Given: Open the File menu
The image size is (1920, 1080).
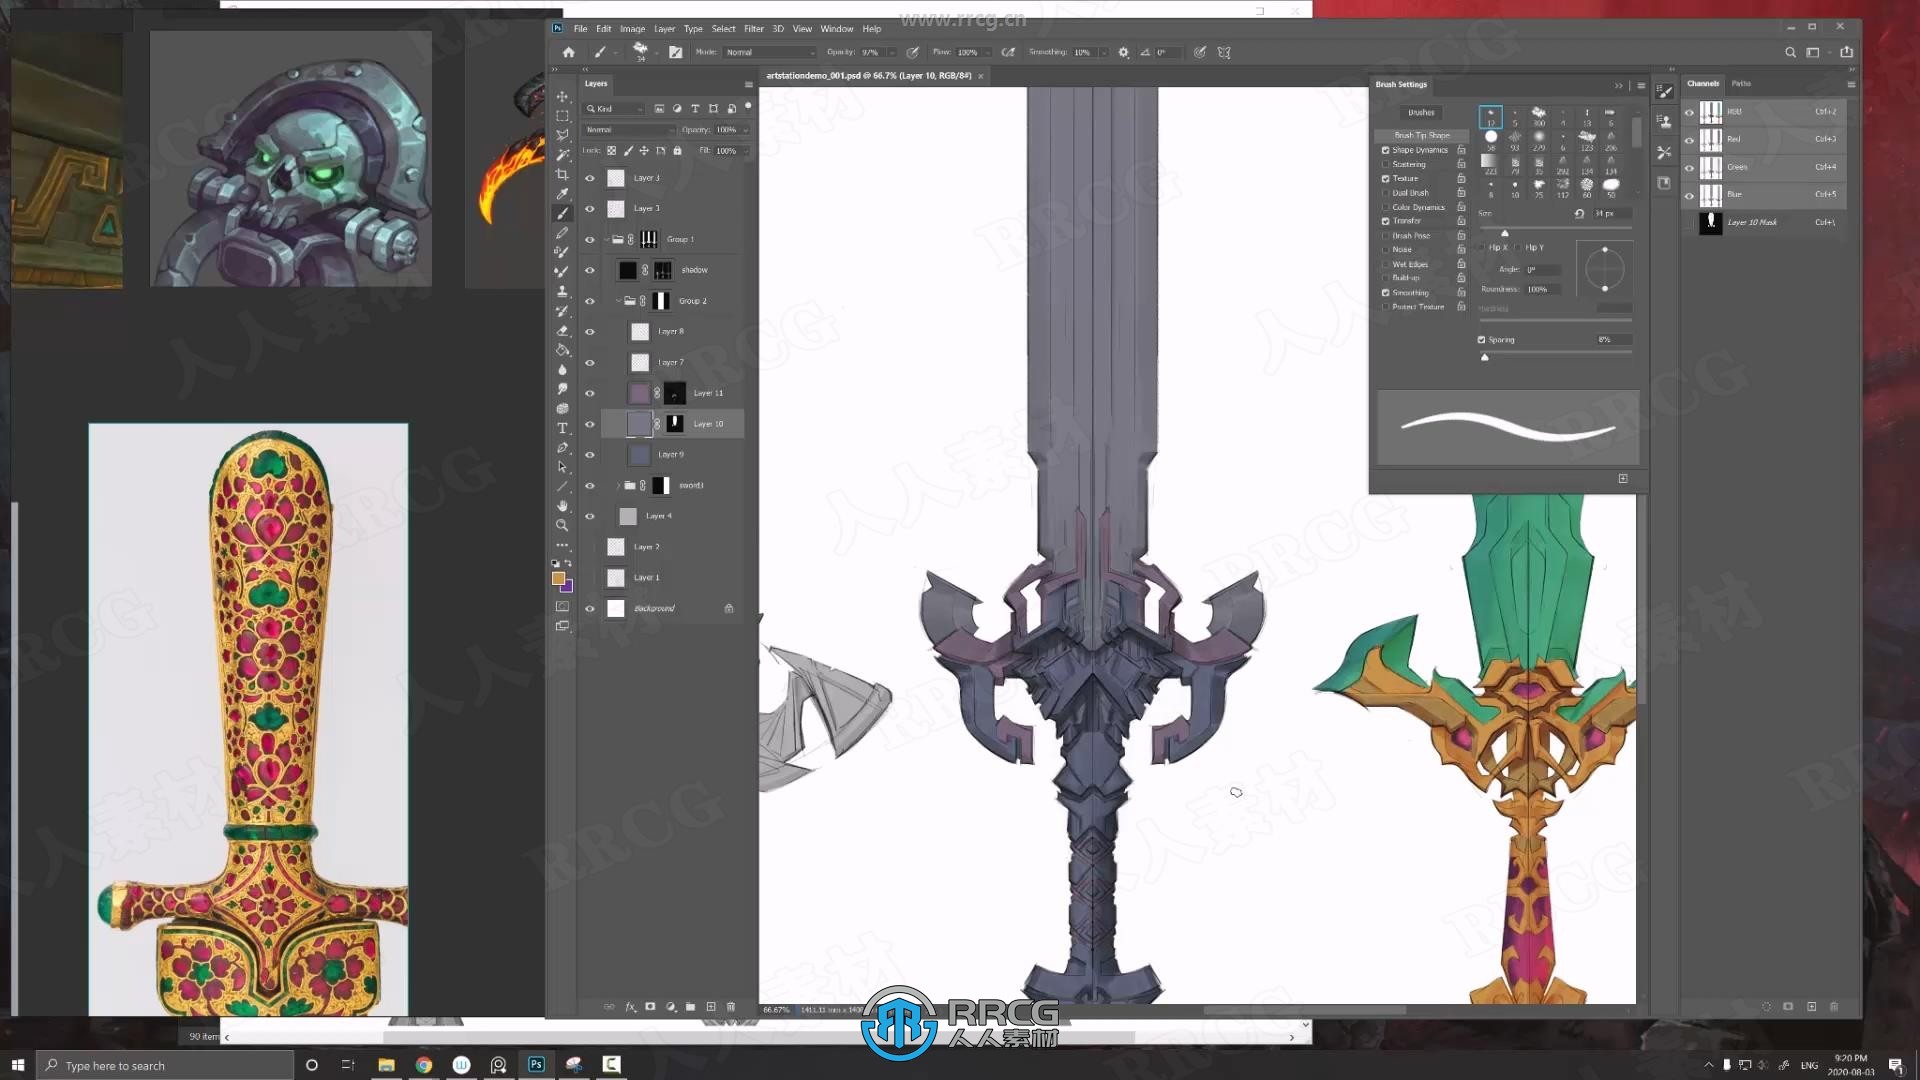Looking at the screenshot, I should tap(580, 29).
